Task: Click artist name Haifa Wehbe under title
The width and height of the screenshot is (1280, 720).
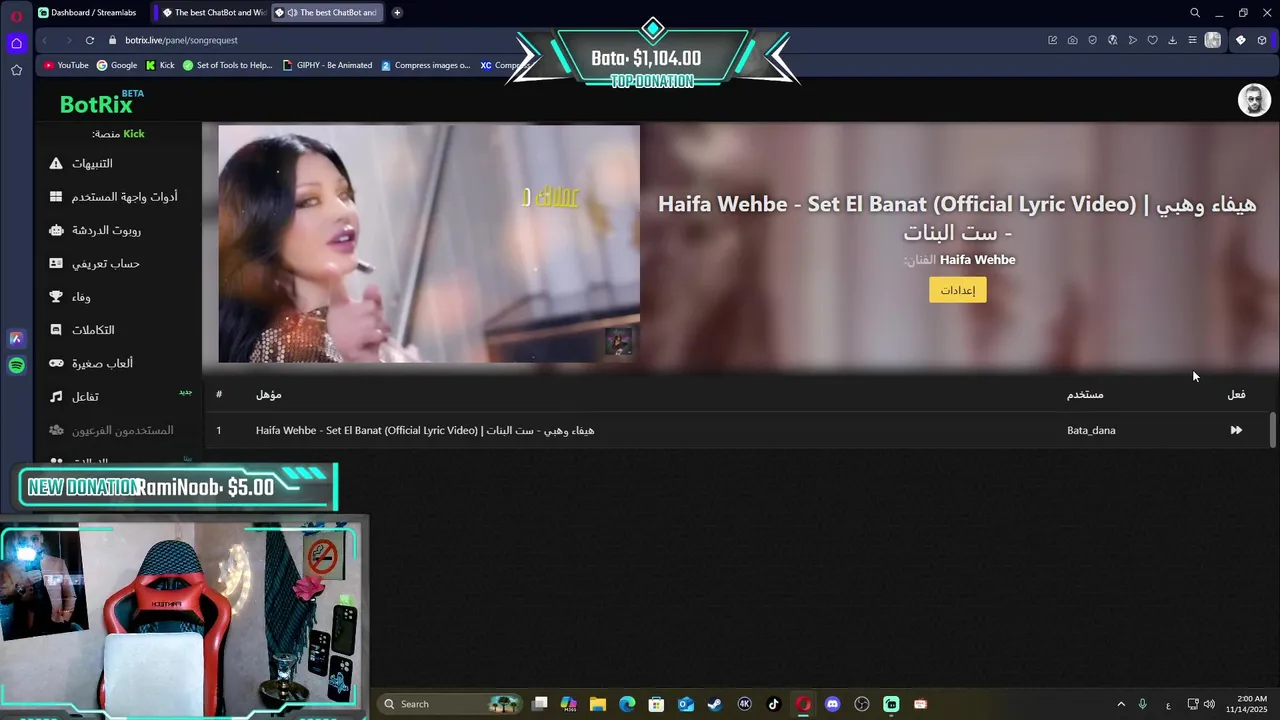Action: tap(977, 259)
